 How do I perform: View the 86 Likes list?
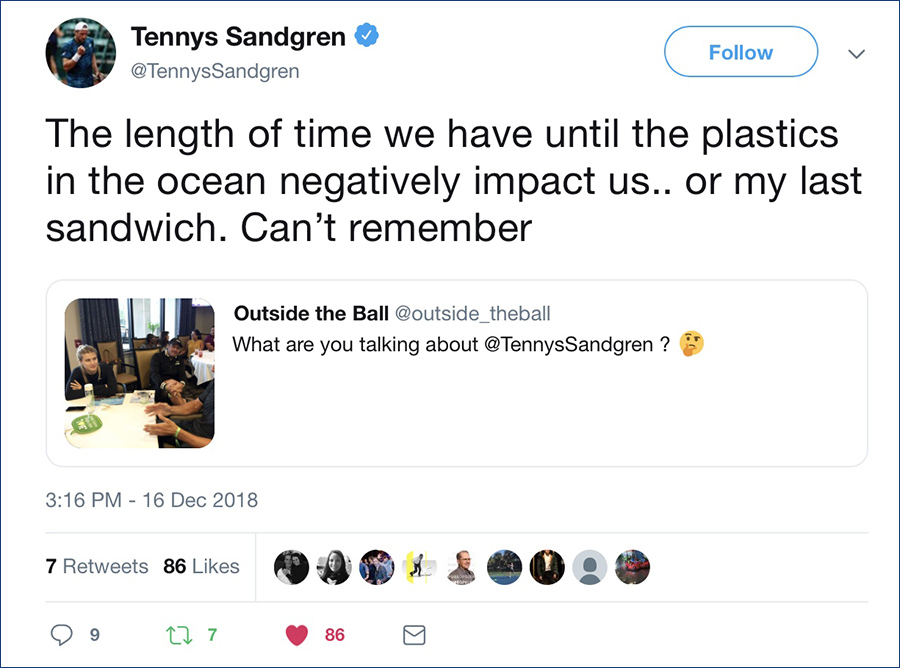click(x=201, y=566)
